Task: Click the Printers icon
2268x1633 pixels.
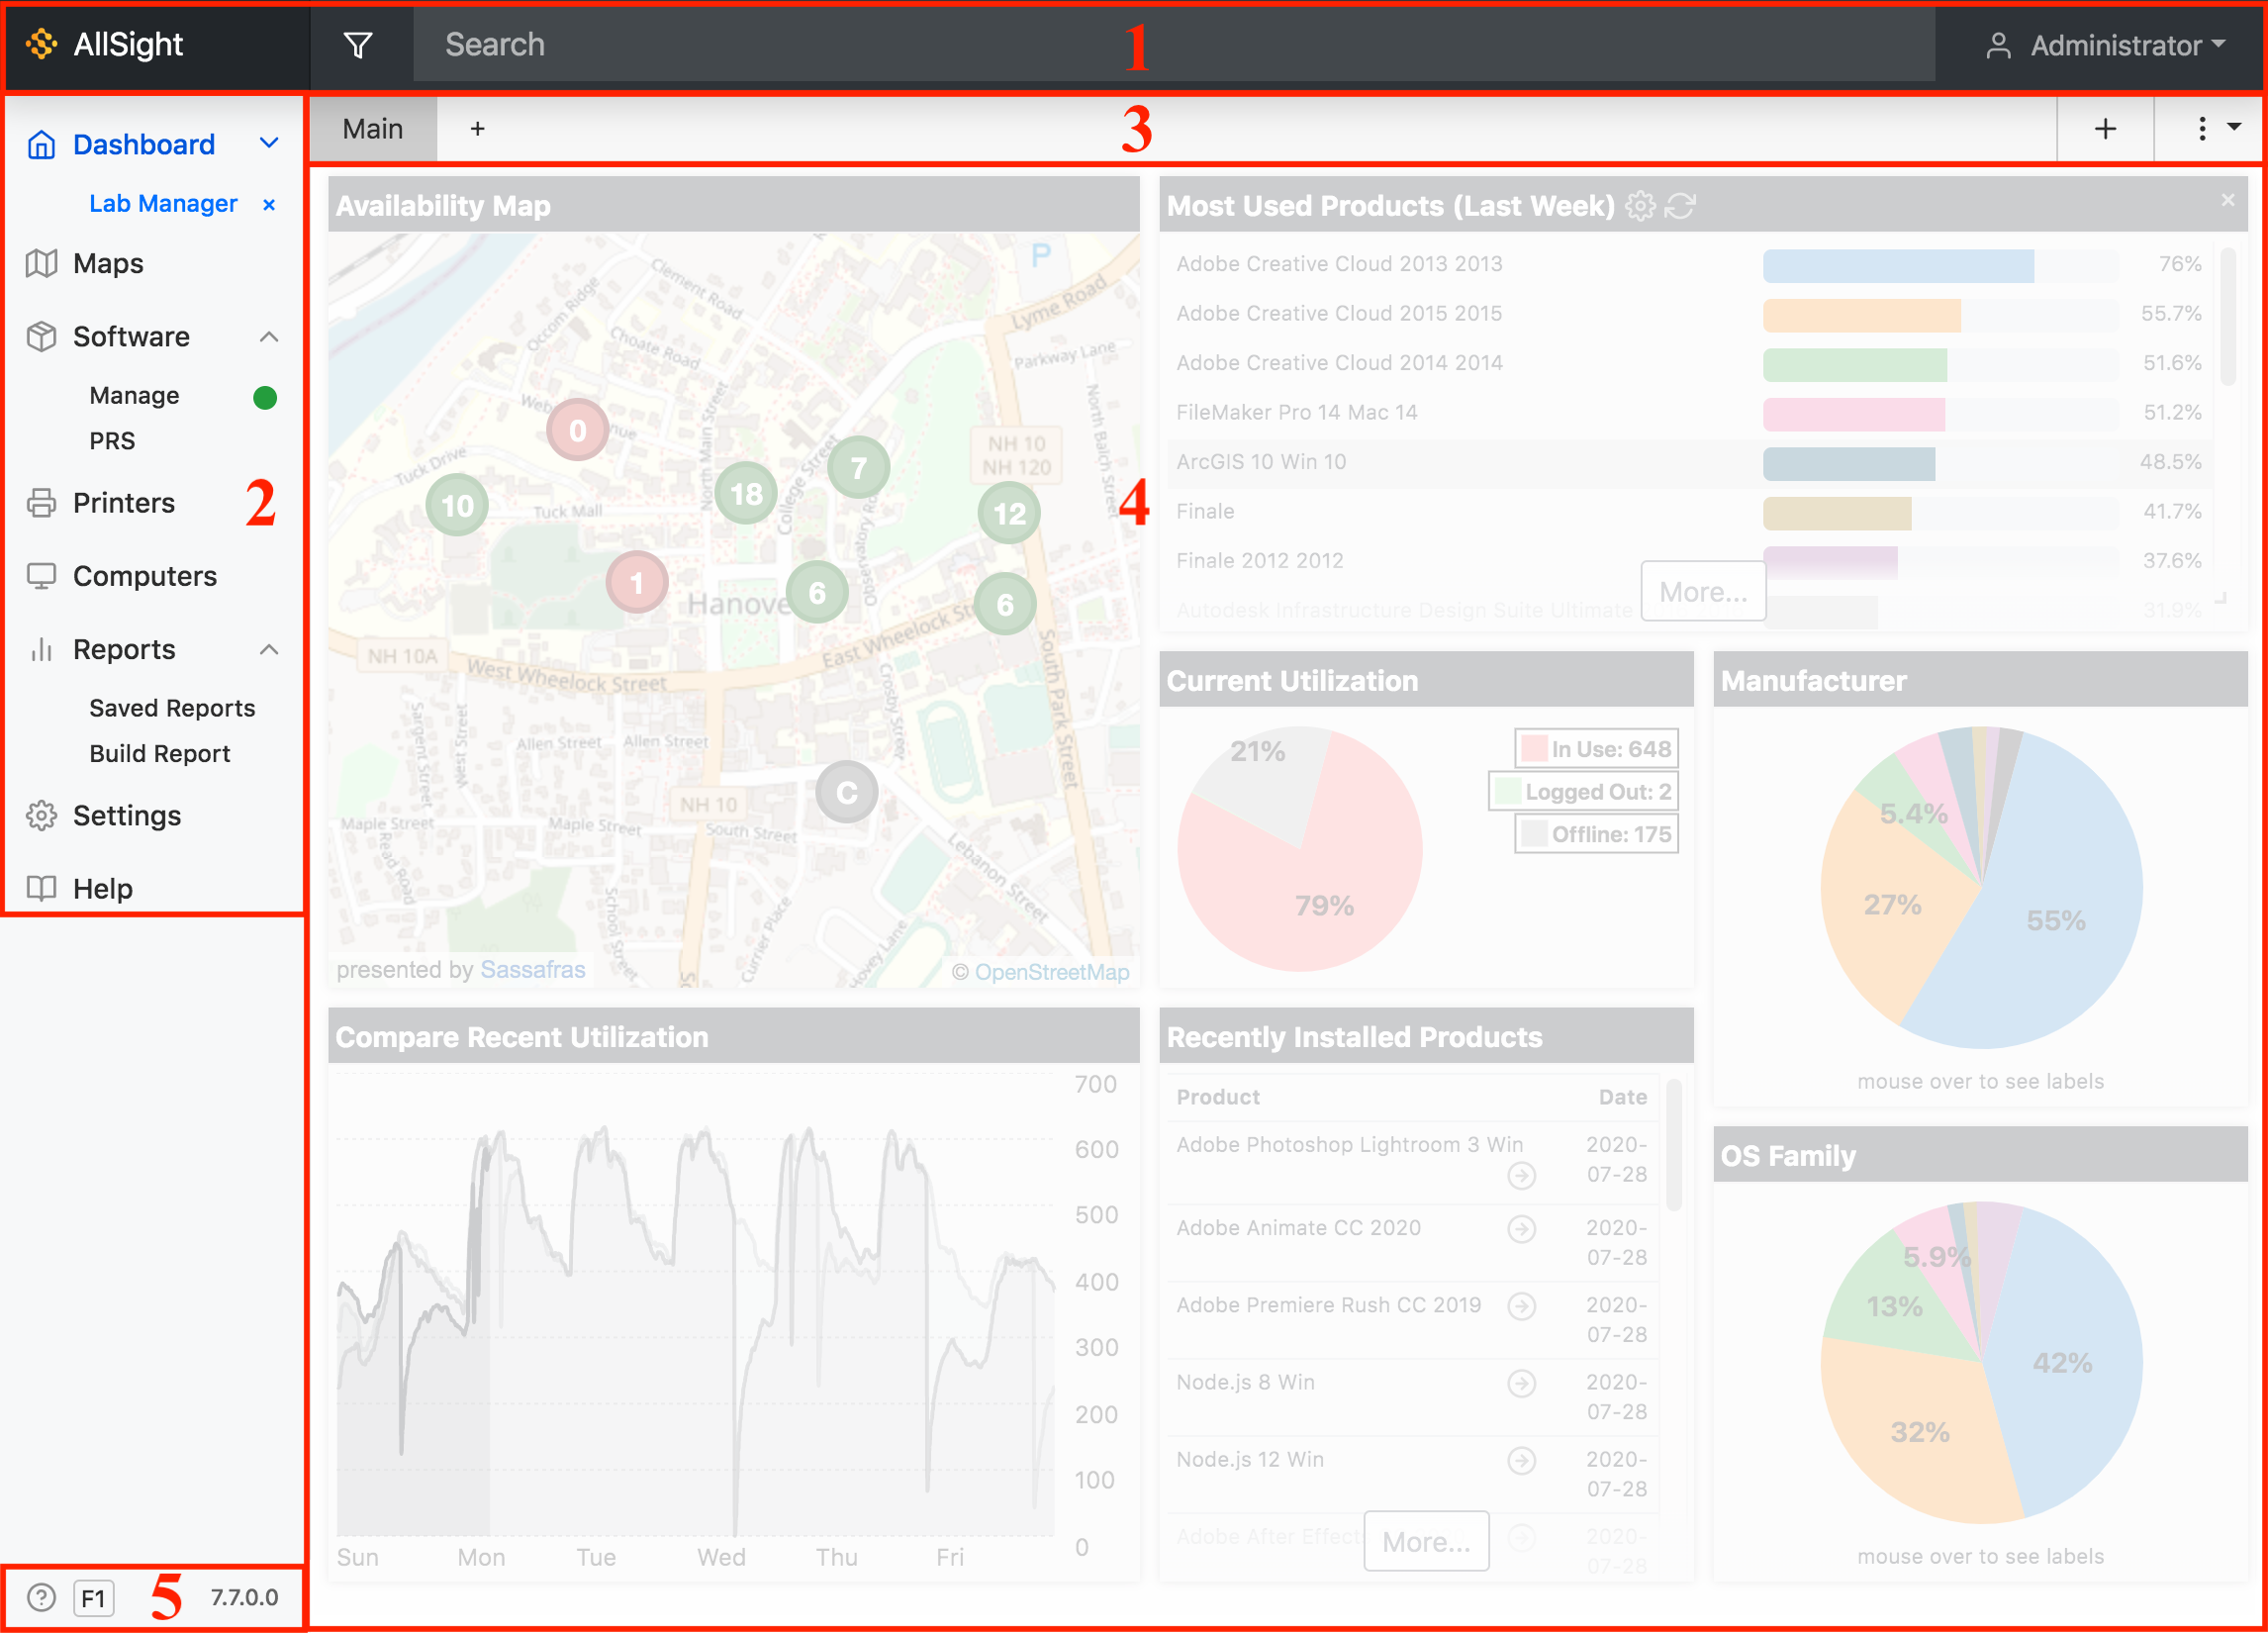Action: [x=41, y=502]
